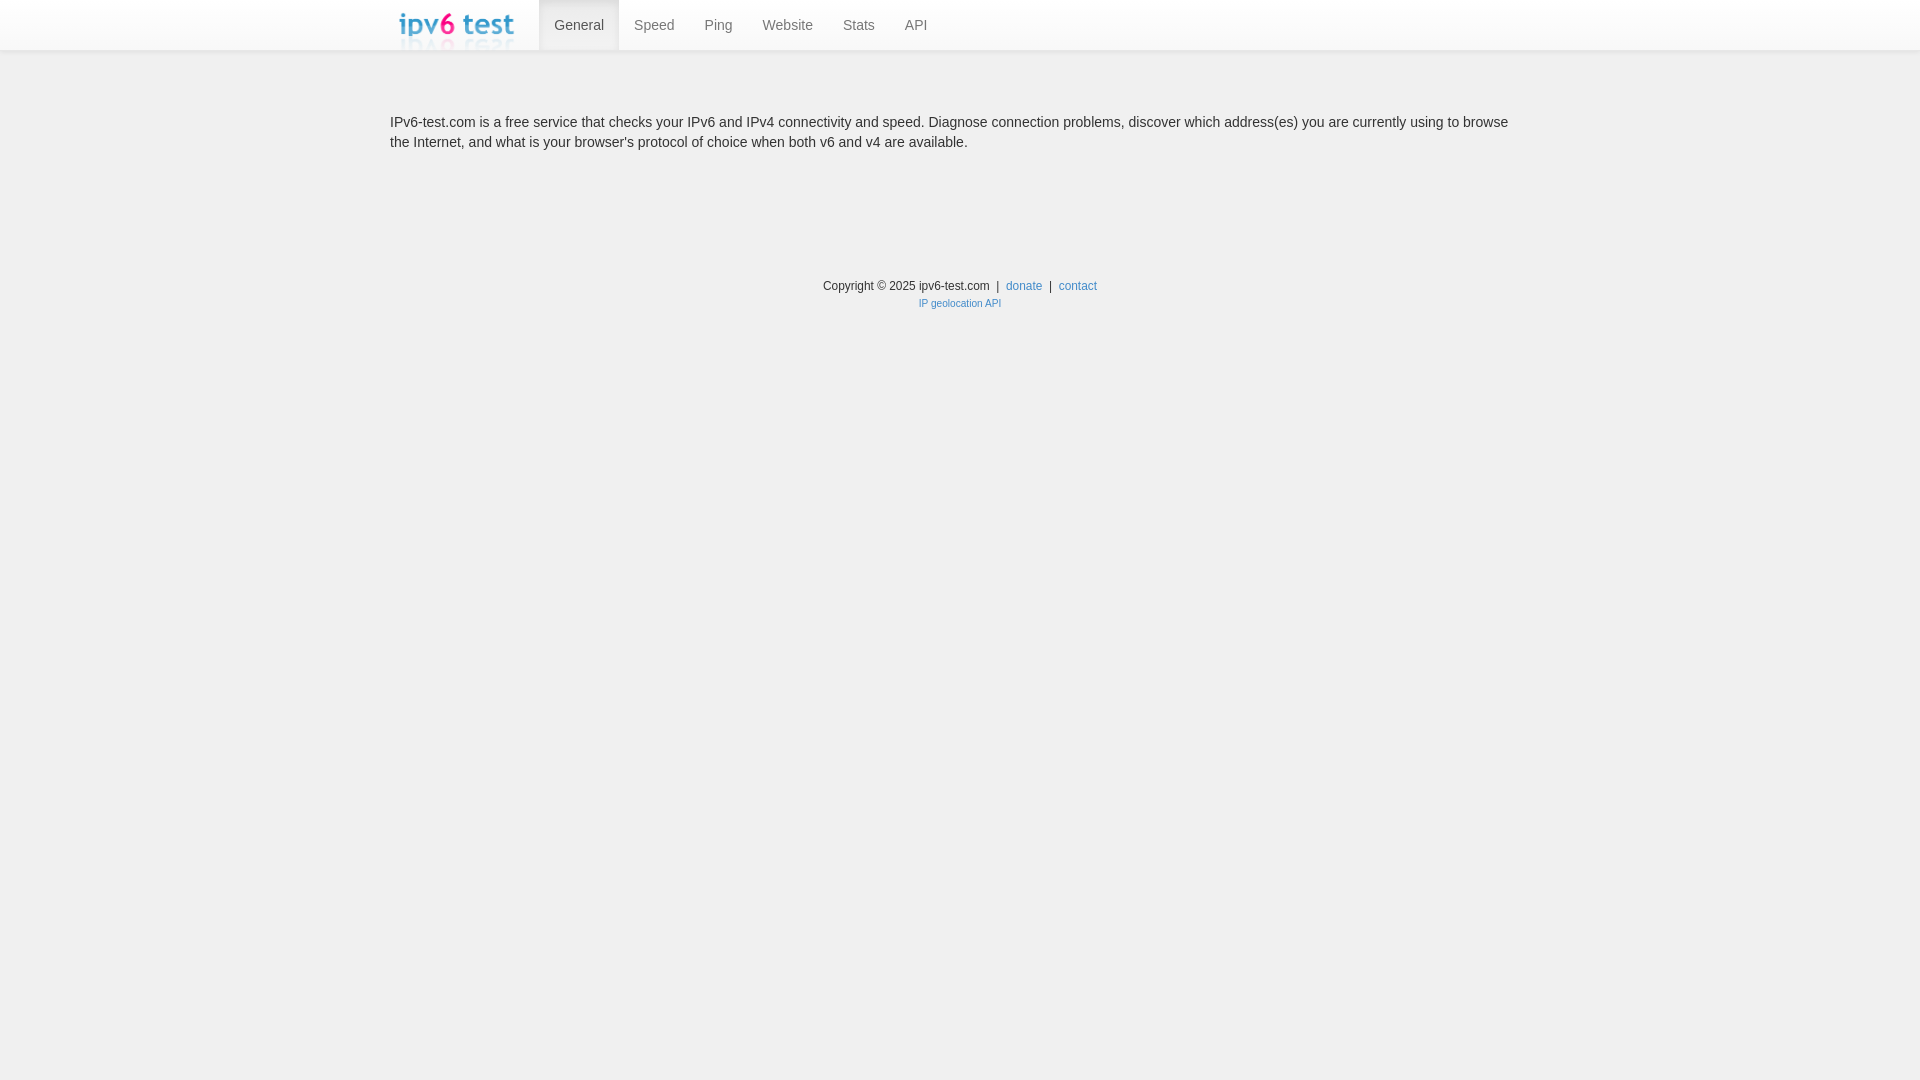Open the contact link
Image resolution: width=1920 pixels, height=1080 pixels.
1078,286
